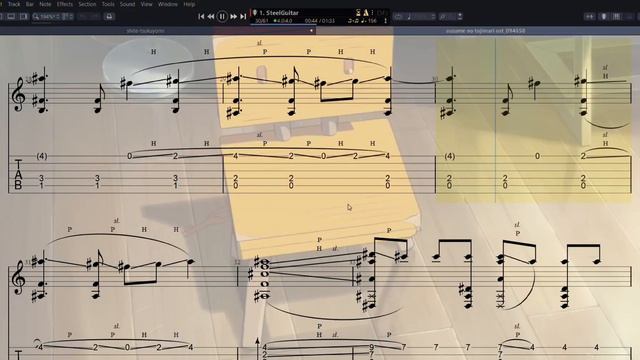
Task: Click the highlighted (4) in the current bar
Action: [x=449, y=156]
